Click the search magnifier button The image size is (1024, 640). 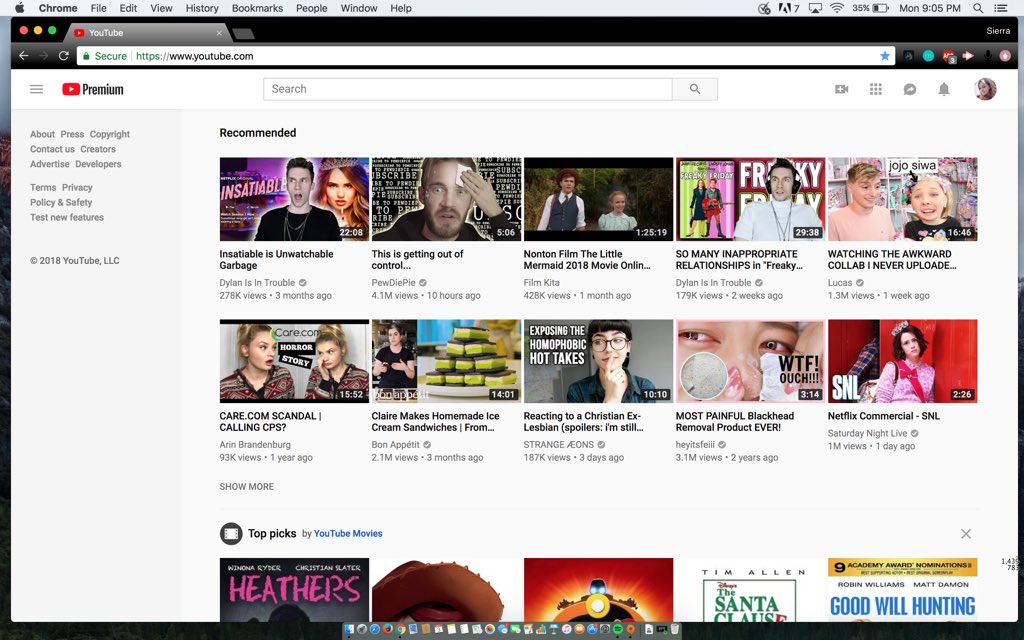[695, 89]
